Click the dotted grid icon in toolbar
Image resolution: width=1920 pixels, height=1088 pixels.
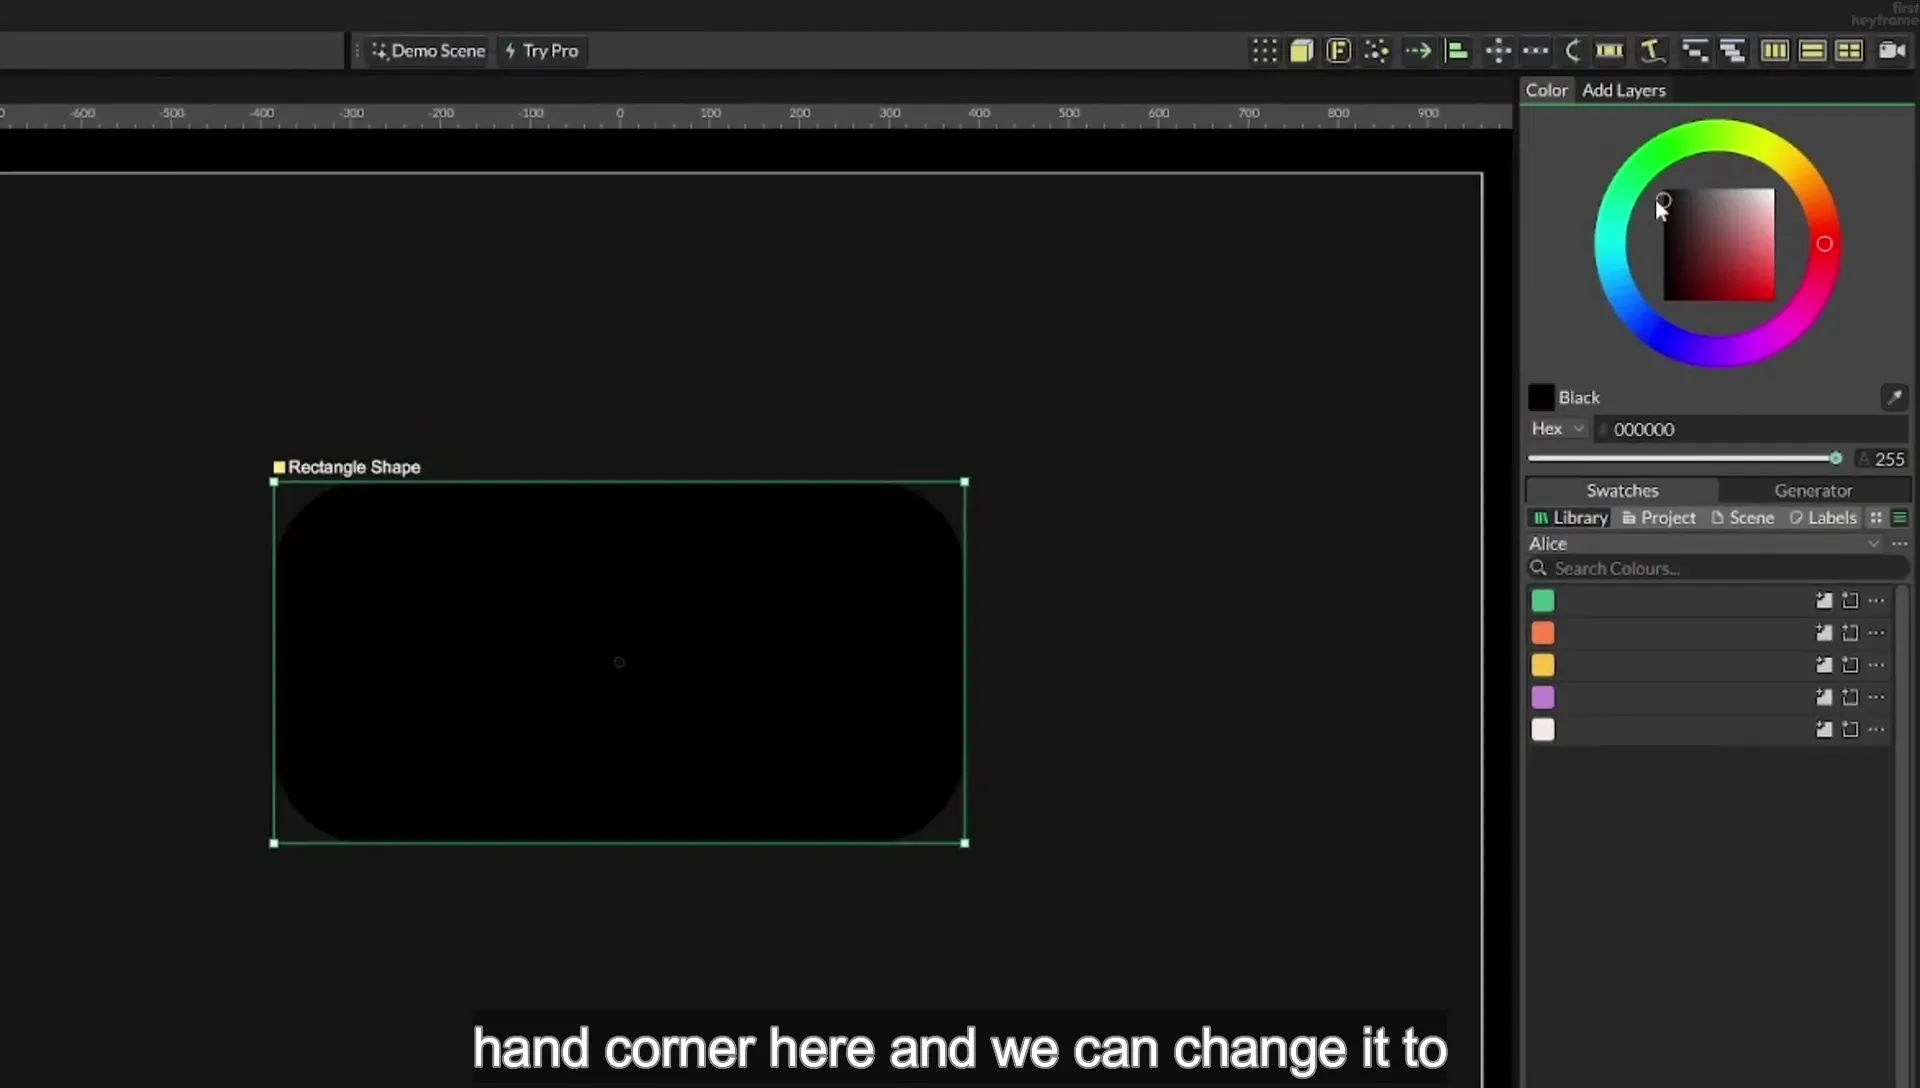tap(1265, 51)
